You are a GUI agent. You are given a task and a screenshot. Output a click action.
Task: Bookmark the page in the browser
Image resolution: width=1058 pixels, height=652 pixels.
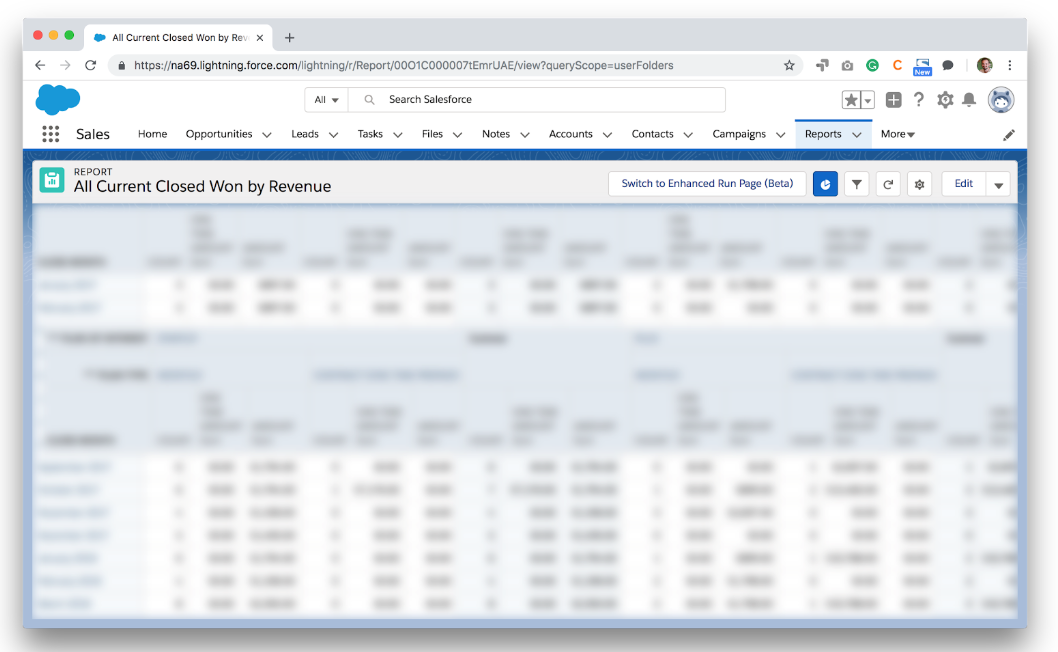[789, 65]
